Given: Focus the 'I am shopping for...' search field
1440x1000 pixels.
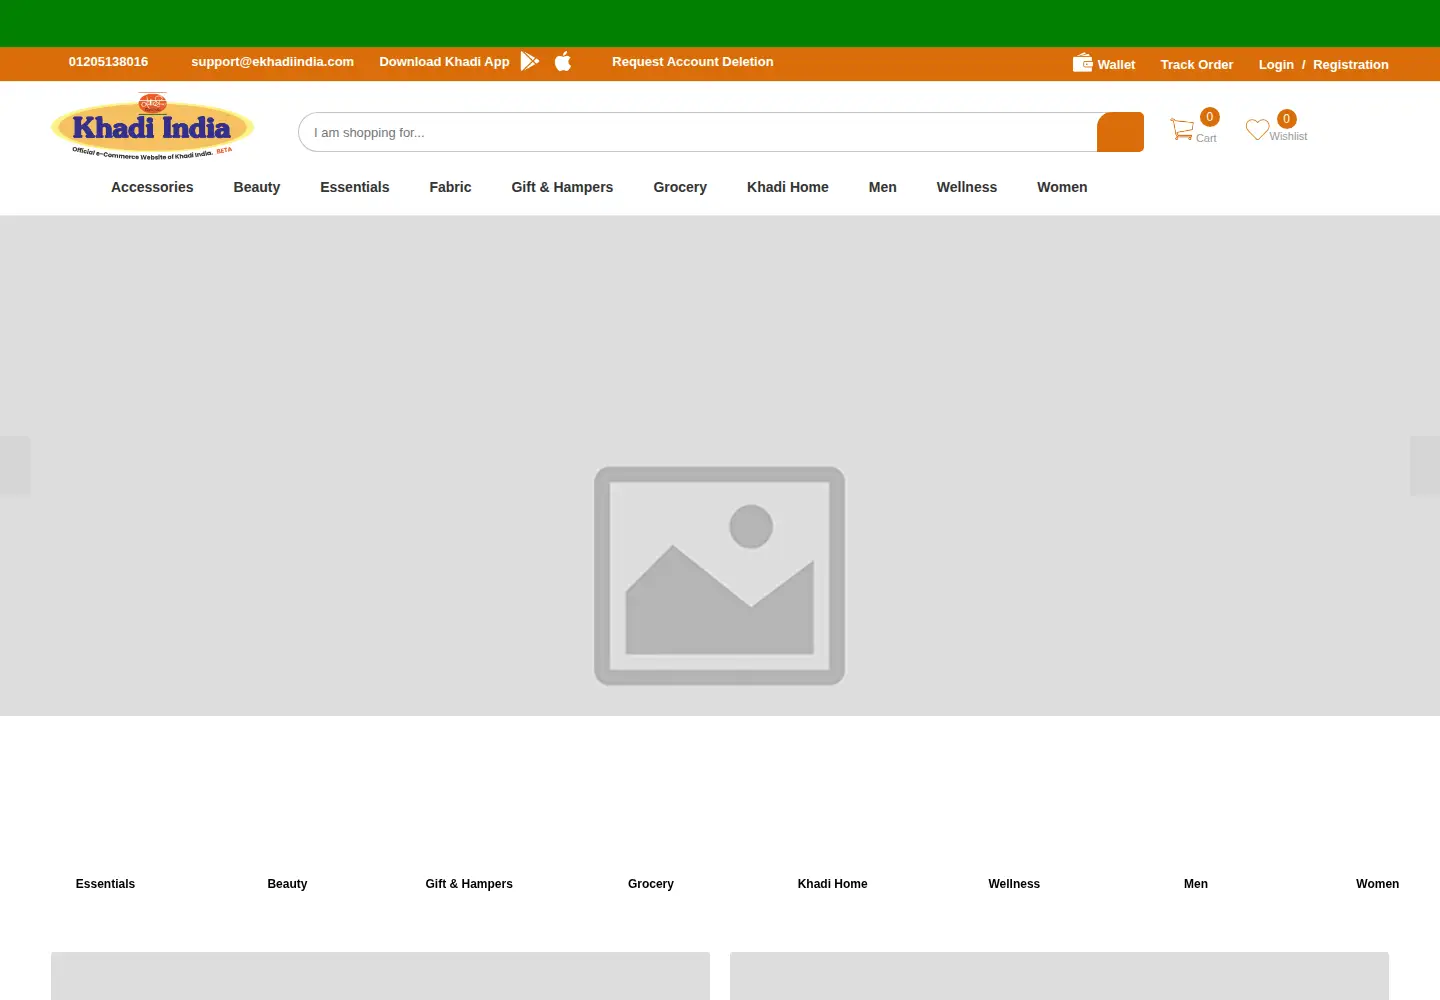Looking at the screenshot, I should [x=698, y=132].
